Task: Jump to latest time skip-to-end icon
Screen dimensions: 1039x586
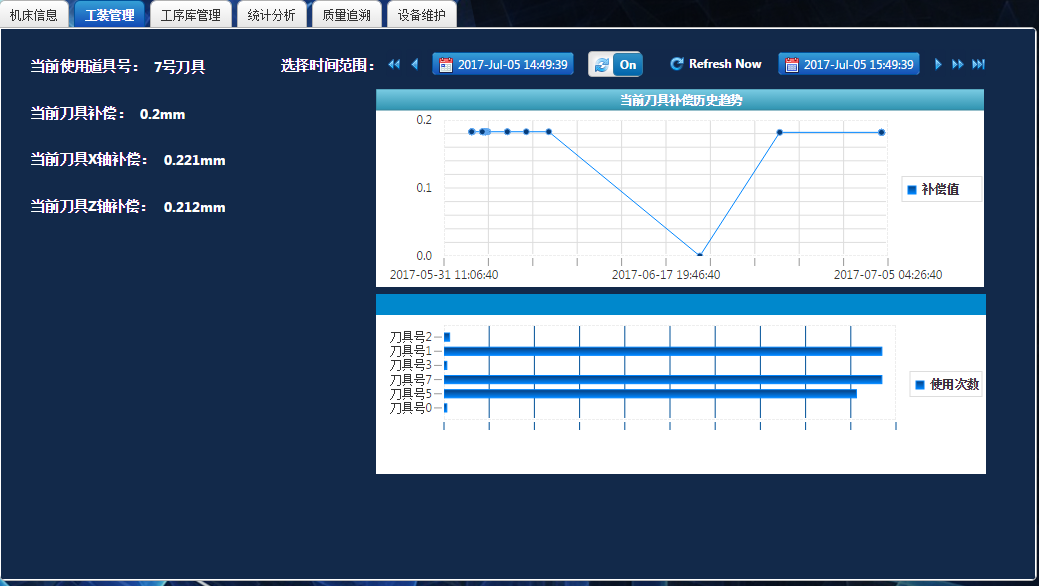Action: tap(978, 64)
